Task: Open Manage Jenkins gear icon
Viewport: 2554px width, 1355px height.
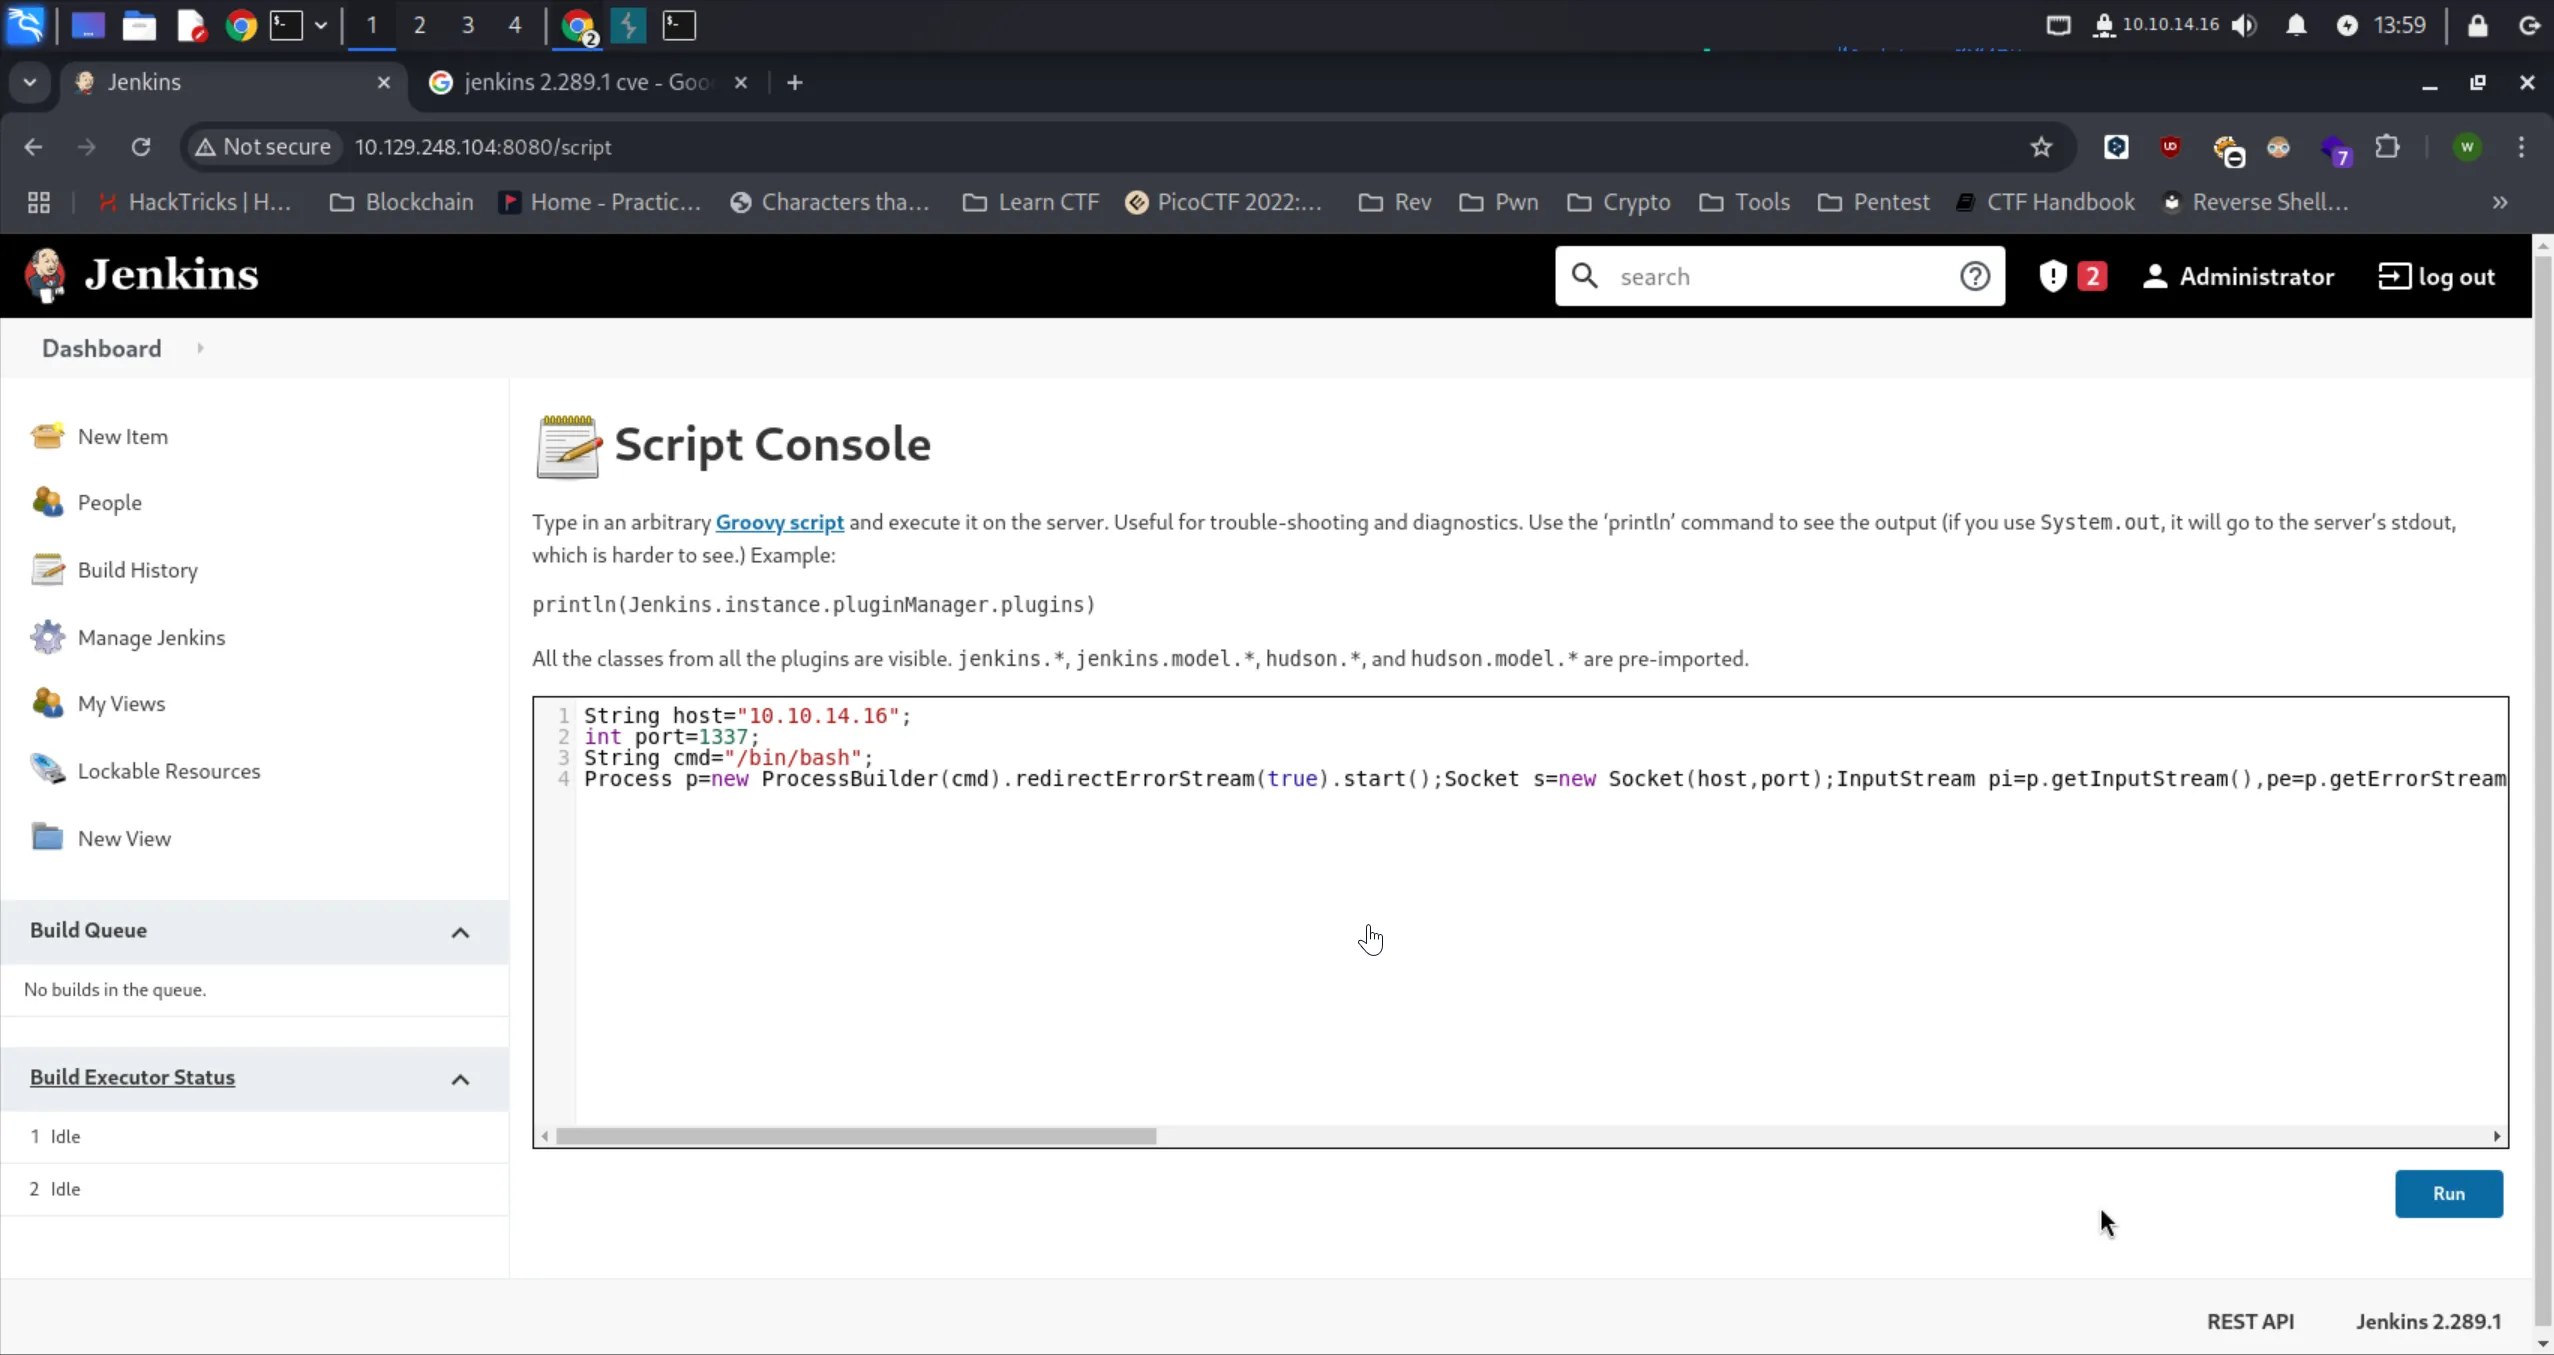Action: [x=47, y=637]
